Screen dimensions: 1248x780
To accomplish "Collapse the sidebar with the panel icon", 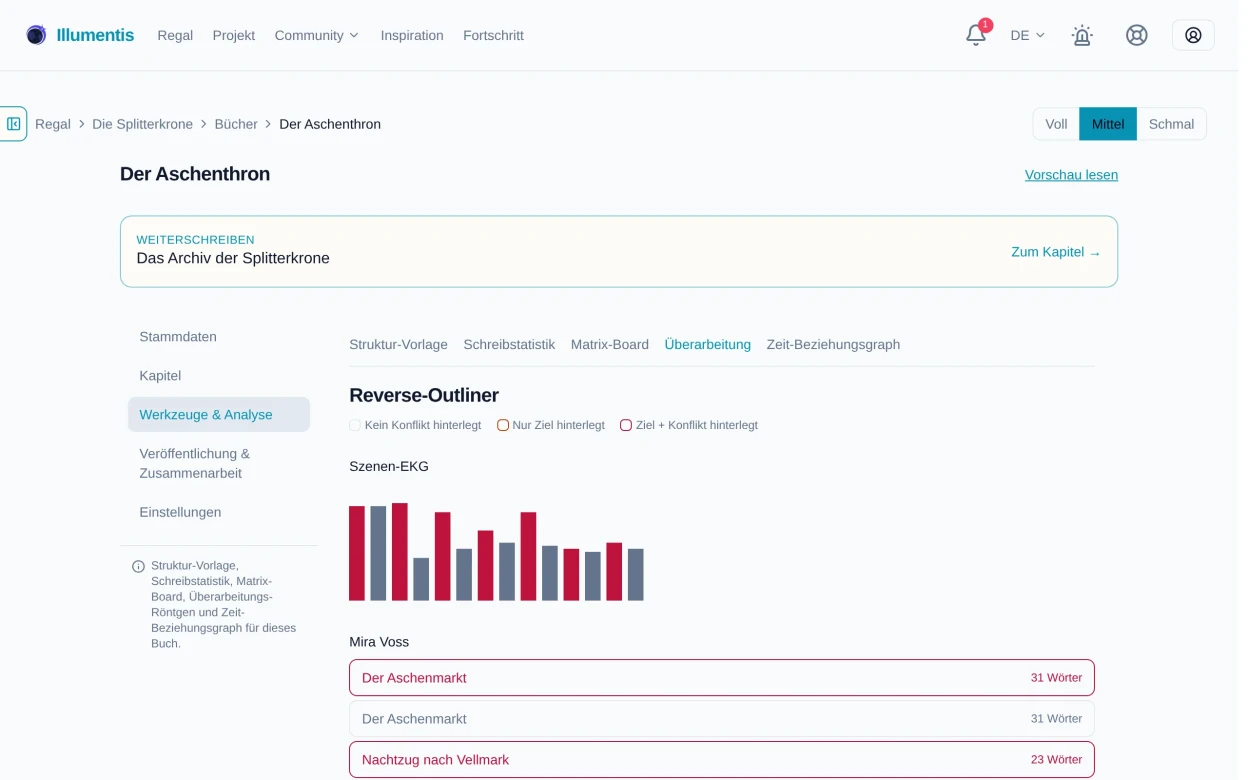I will [x=13, y=124].
